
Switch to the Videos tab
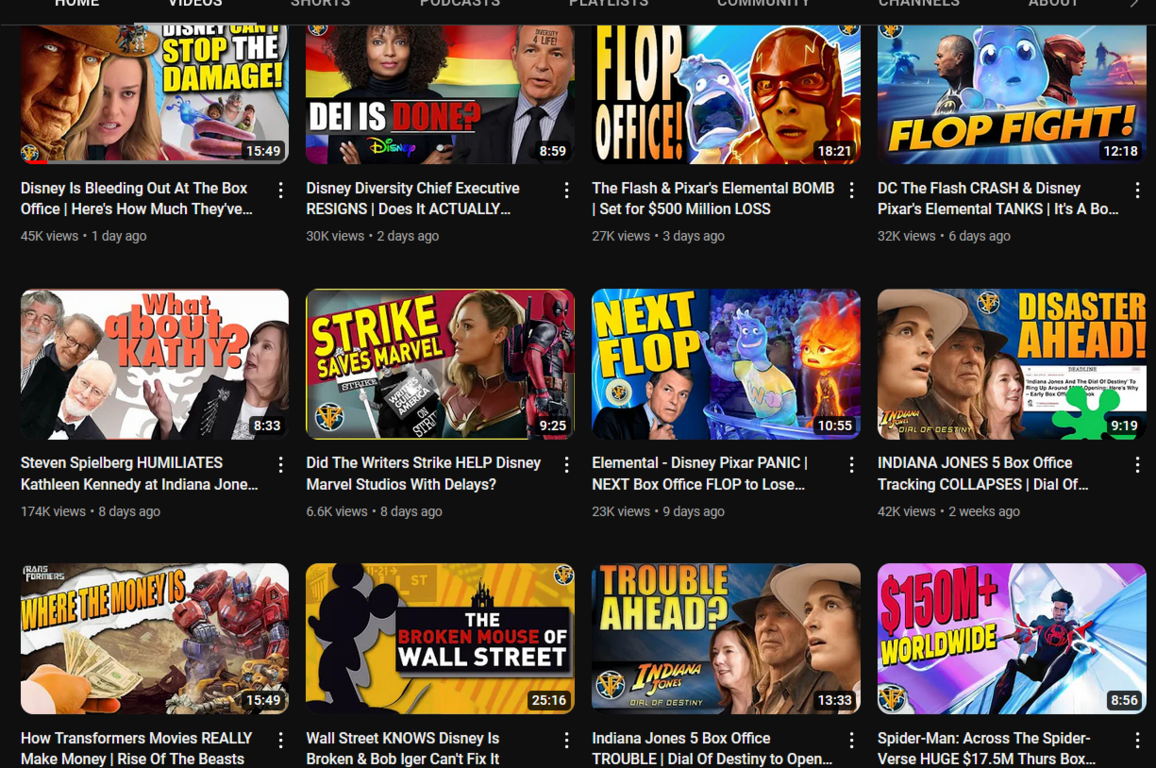(x=195, y=4)
